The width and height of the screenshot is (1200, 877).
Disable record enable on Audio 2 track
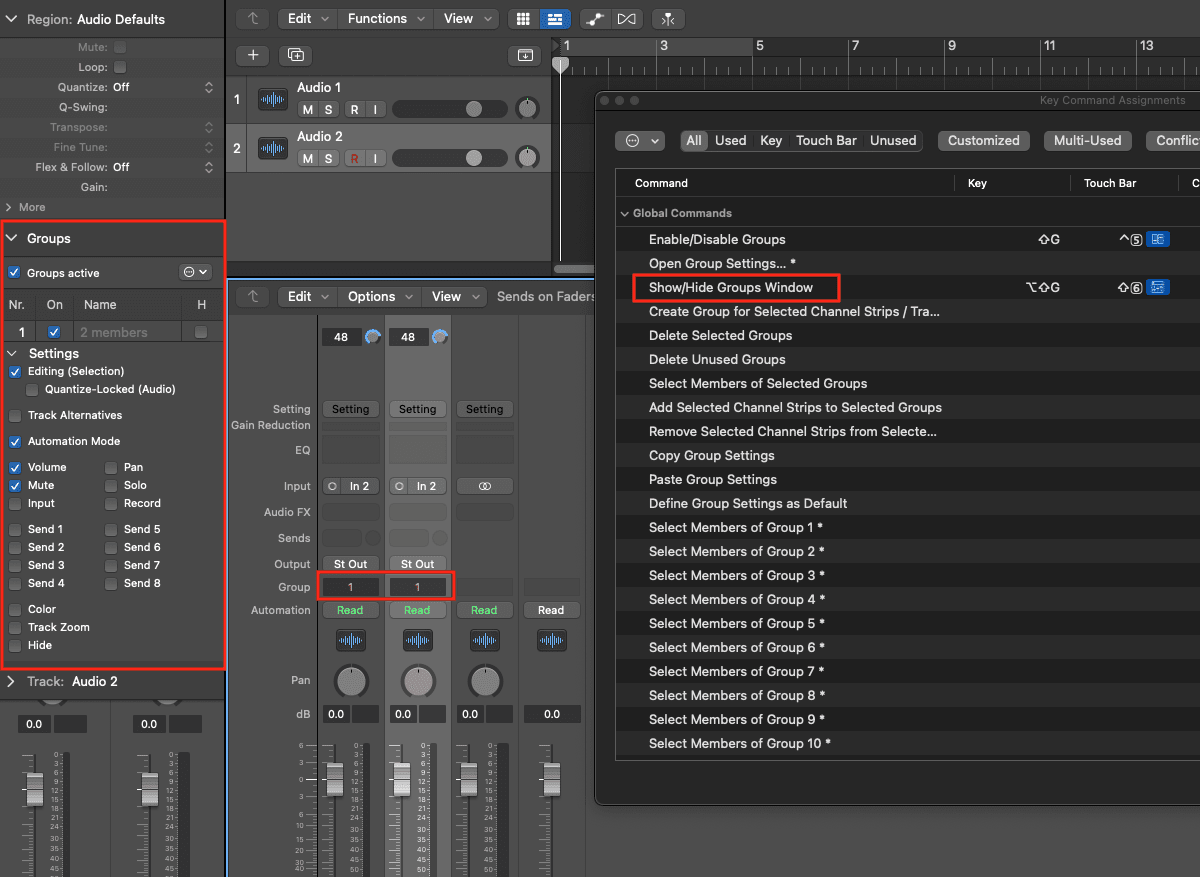coord(354,158)
